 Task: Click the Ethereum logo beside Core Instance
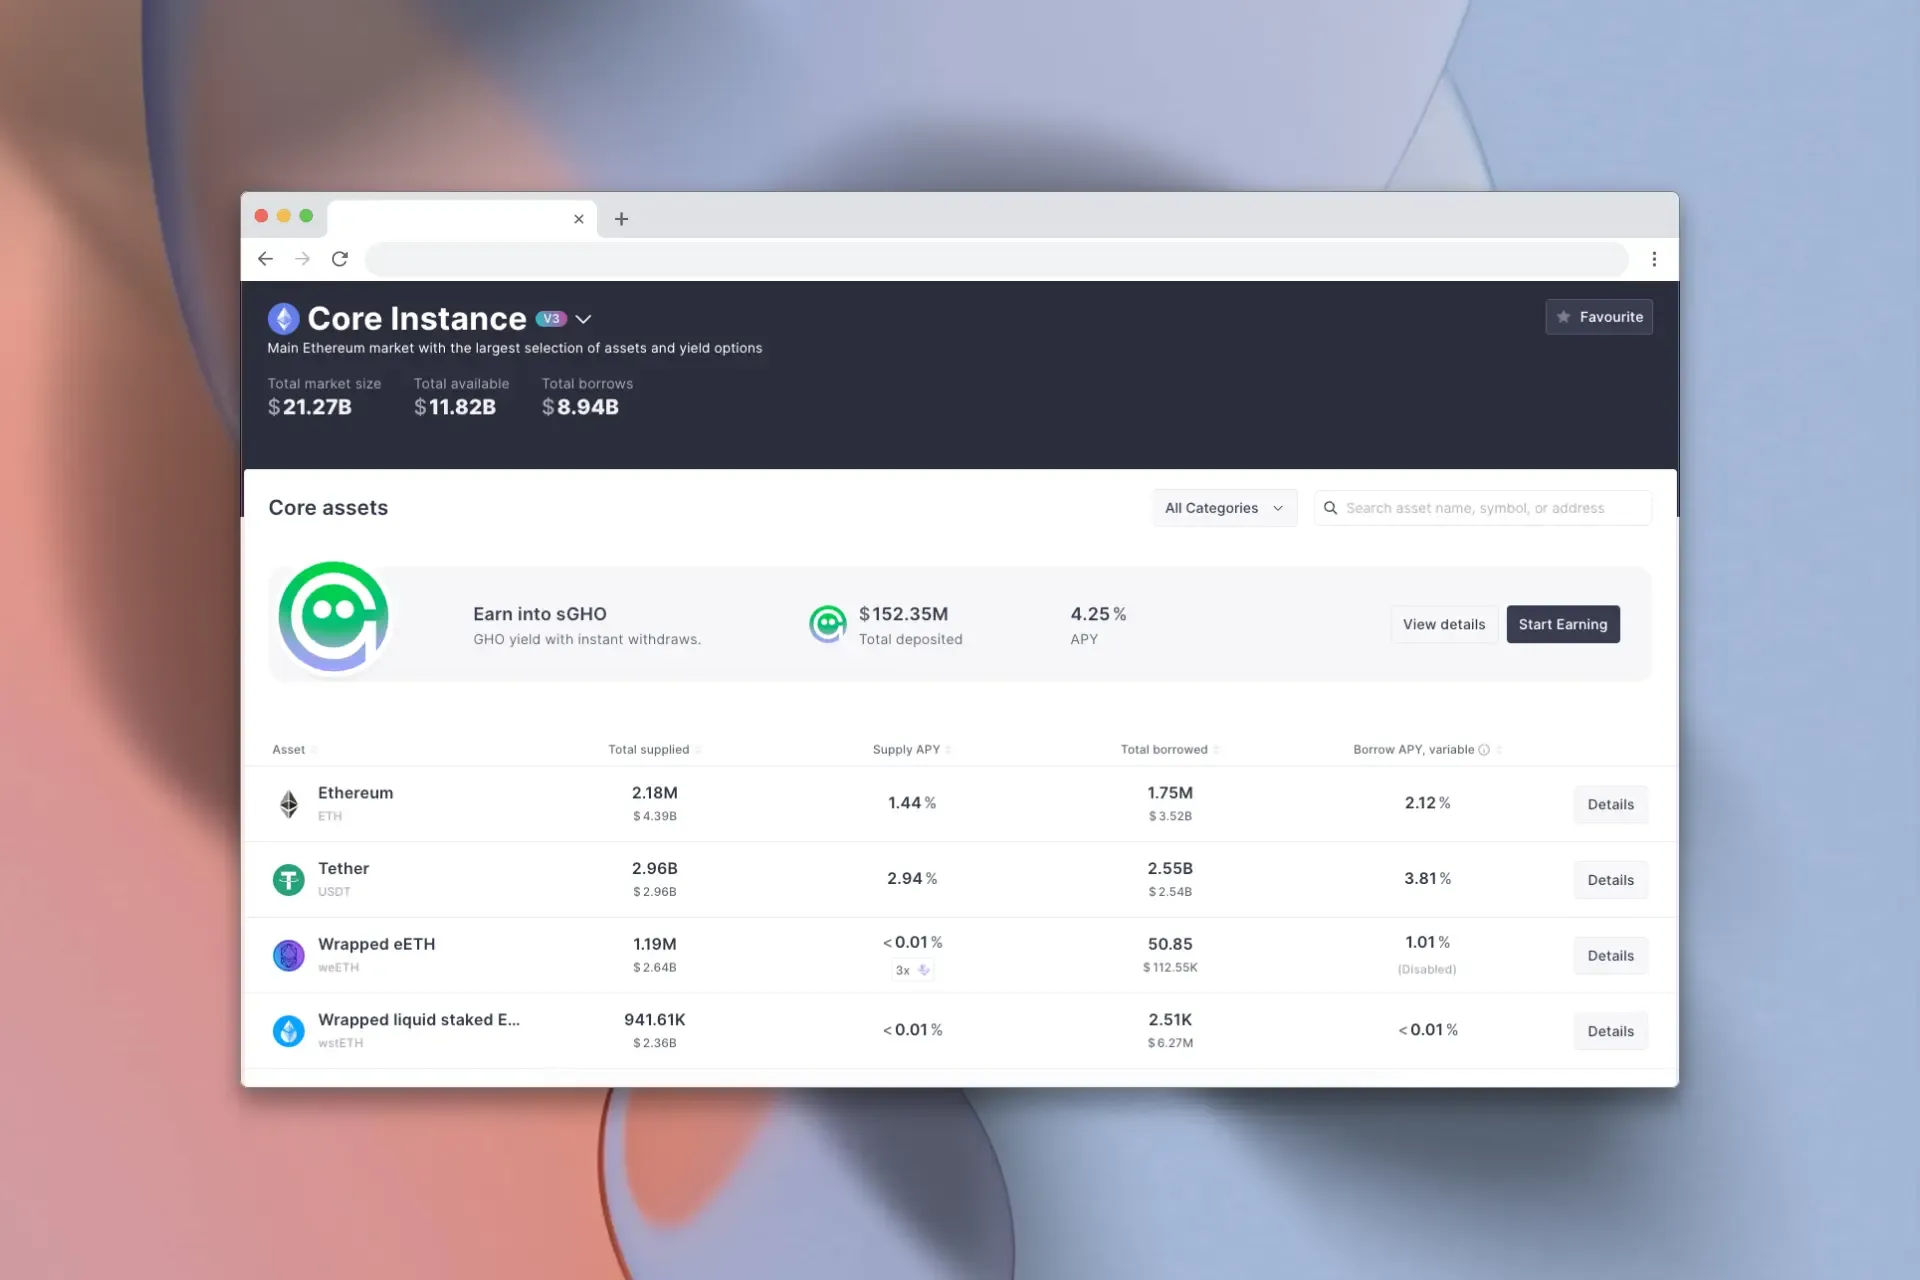pos(284,319)
